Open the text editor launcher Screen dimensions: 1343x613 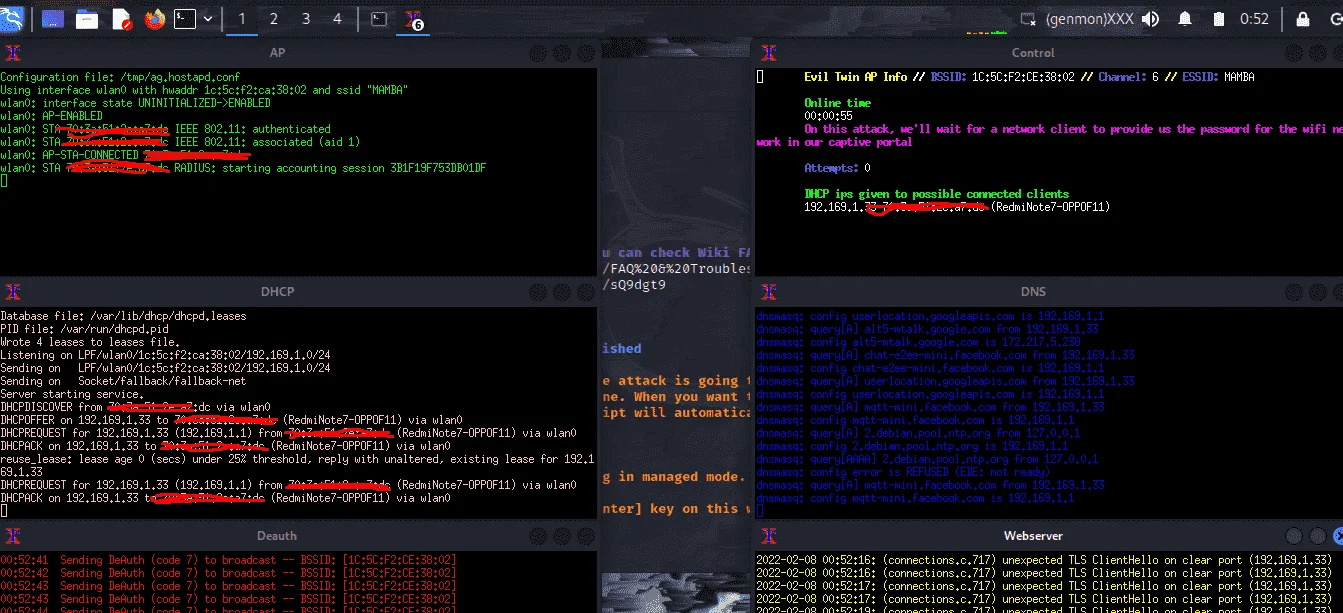coord(121,19)
